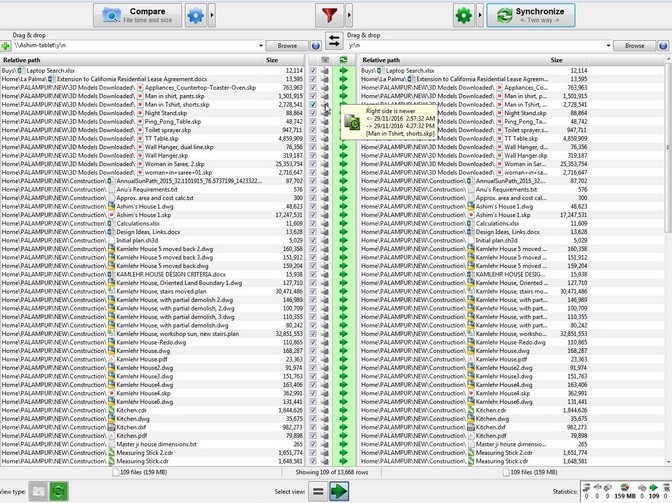Open the red funnel filter settings
Image resolution: width=672 pixels, height=503 pixels.
[329, 16]
